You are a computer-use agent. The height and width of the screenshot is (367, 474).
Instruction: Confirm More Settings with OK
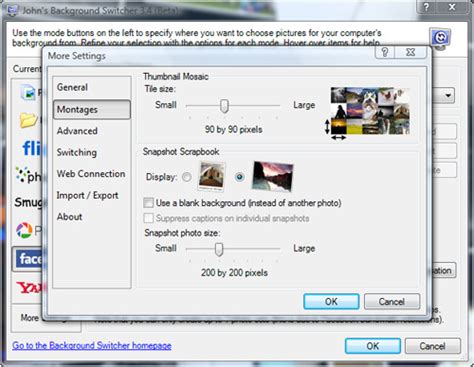pos(331,302)
